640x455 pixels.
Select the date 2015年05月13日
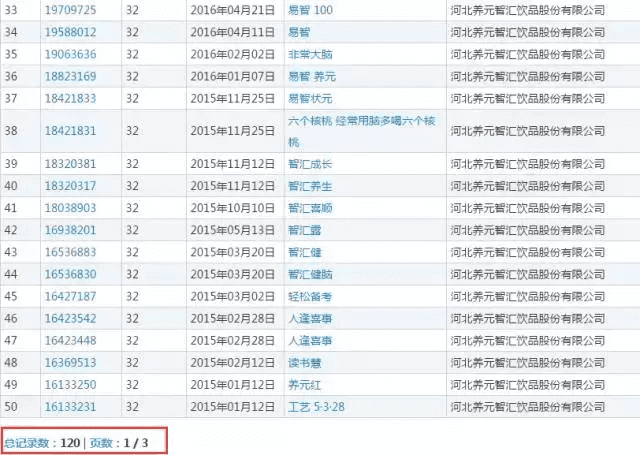233,230
